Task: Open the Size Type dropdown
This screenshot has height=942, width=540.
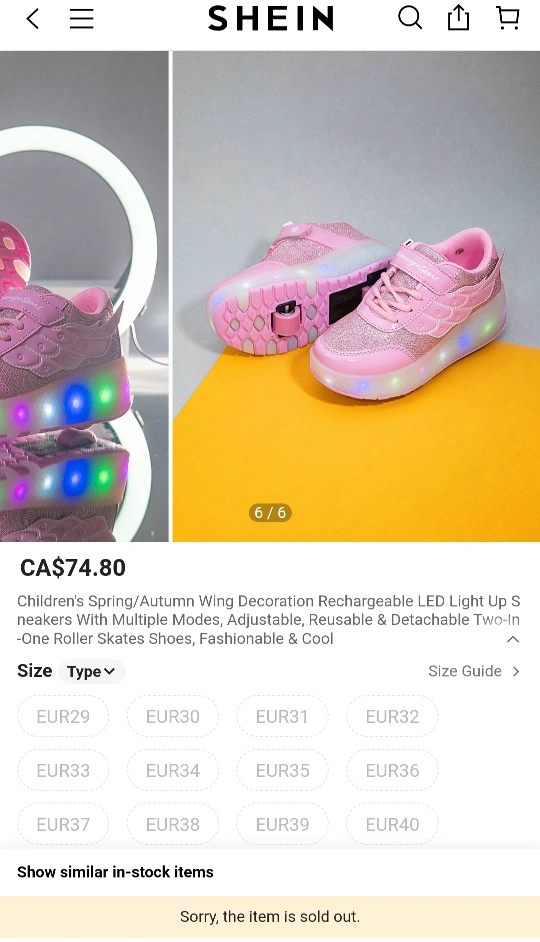Action: [91, 672]
